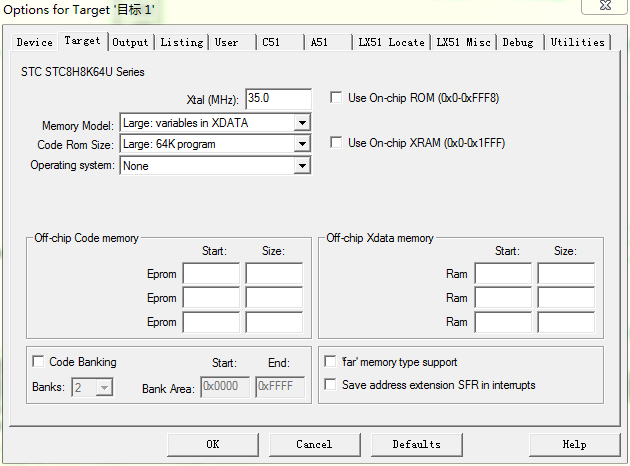
Task: Close the Options for Target dialog
Action: [x=605, y=6]
